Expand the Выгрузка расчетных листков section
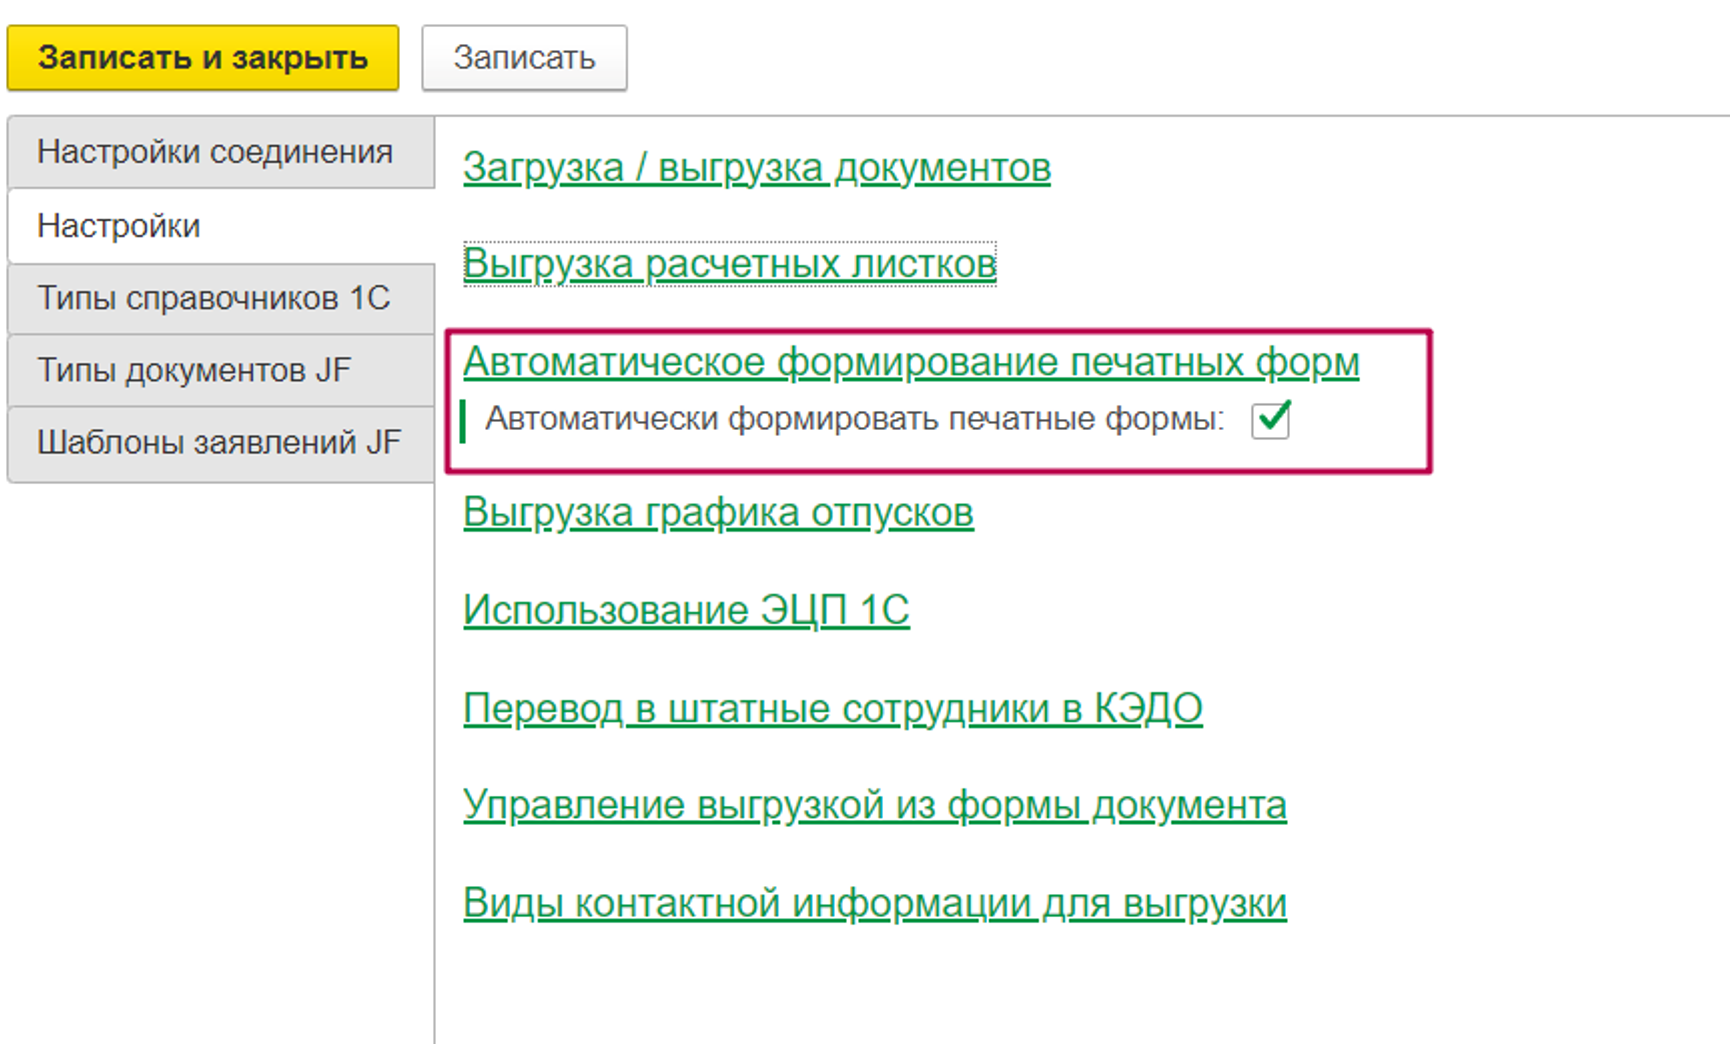The image size is (1730, 1044). pyautogui.click(x=729, y=264)
